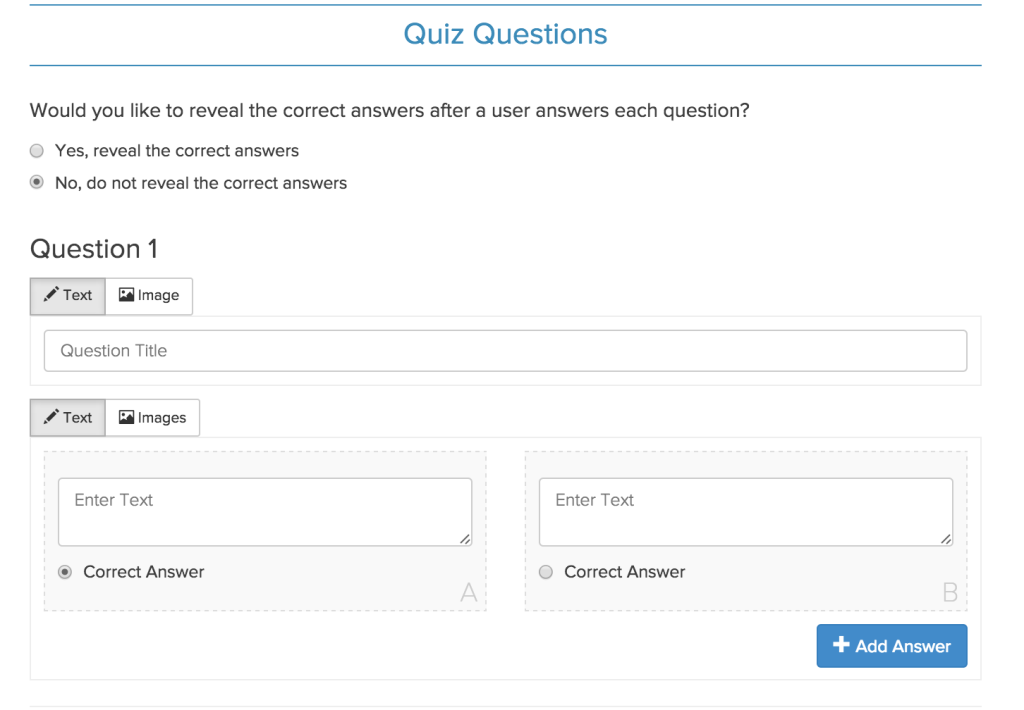
Task: Click the Add Answer button
Action: [891, 646]
